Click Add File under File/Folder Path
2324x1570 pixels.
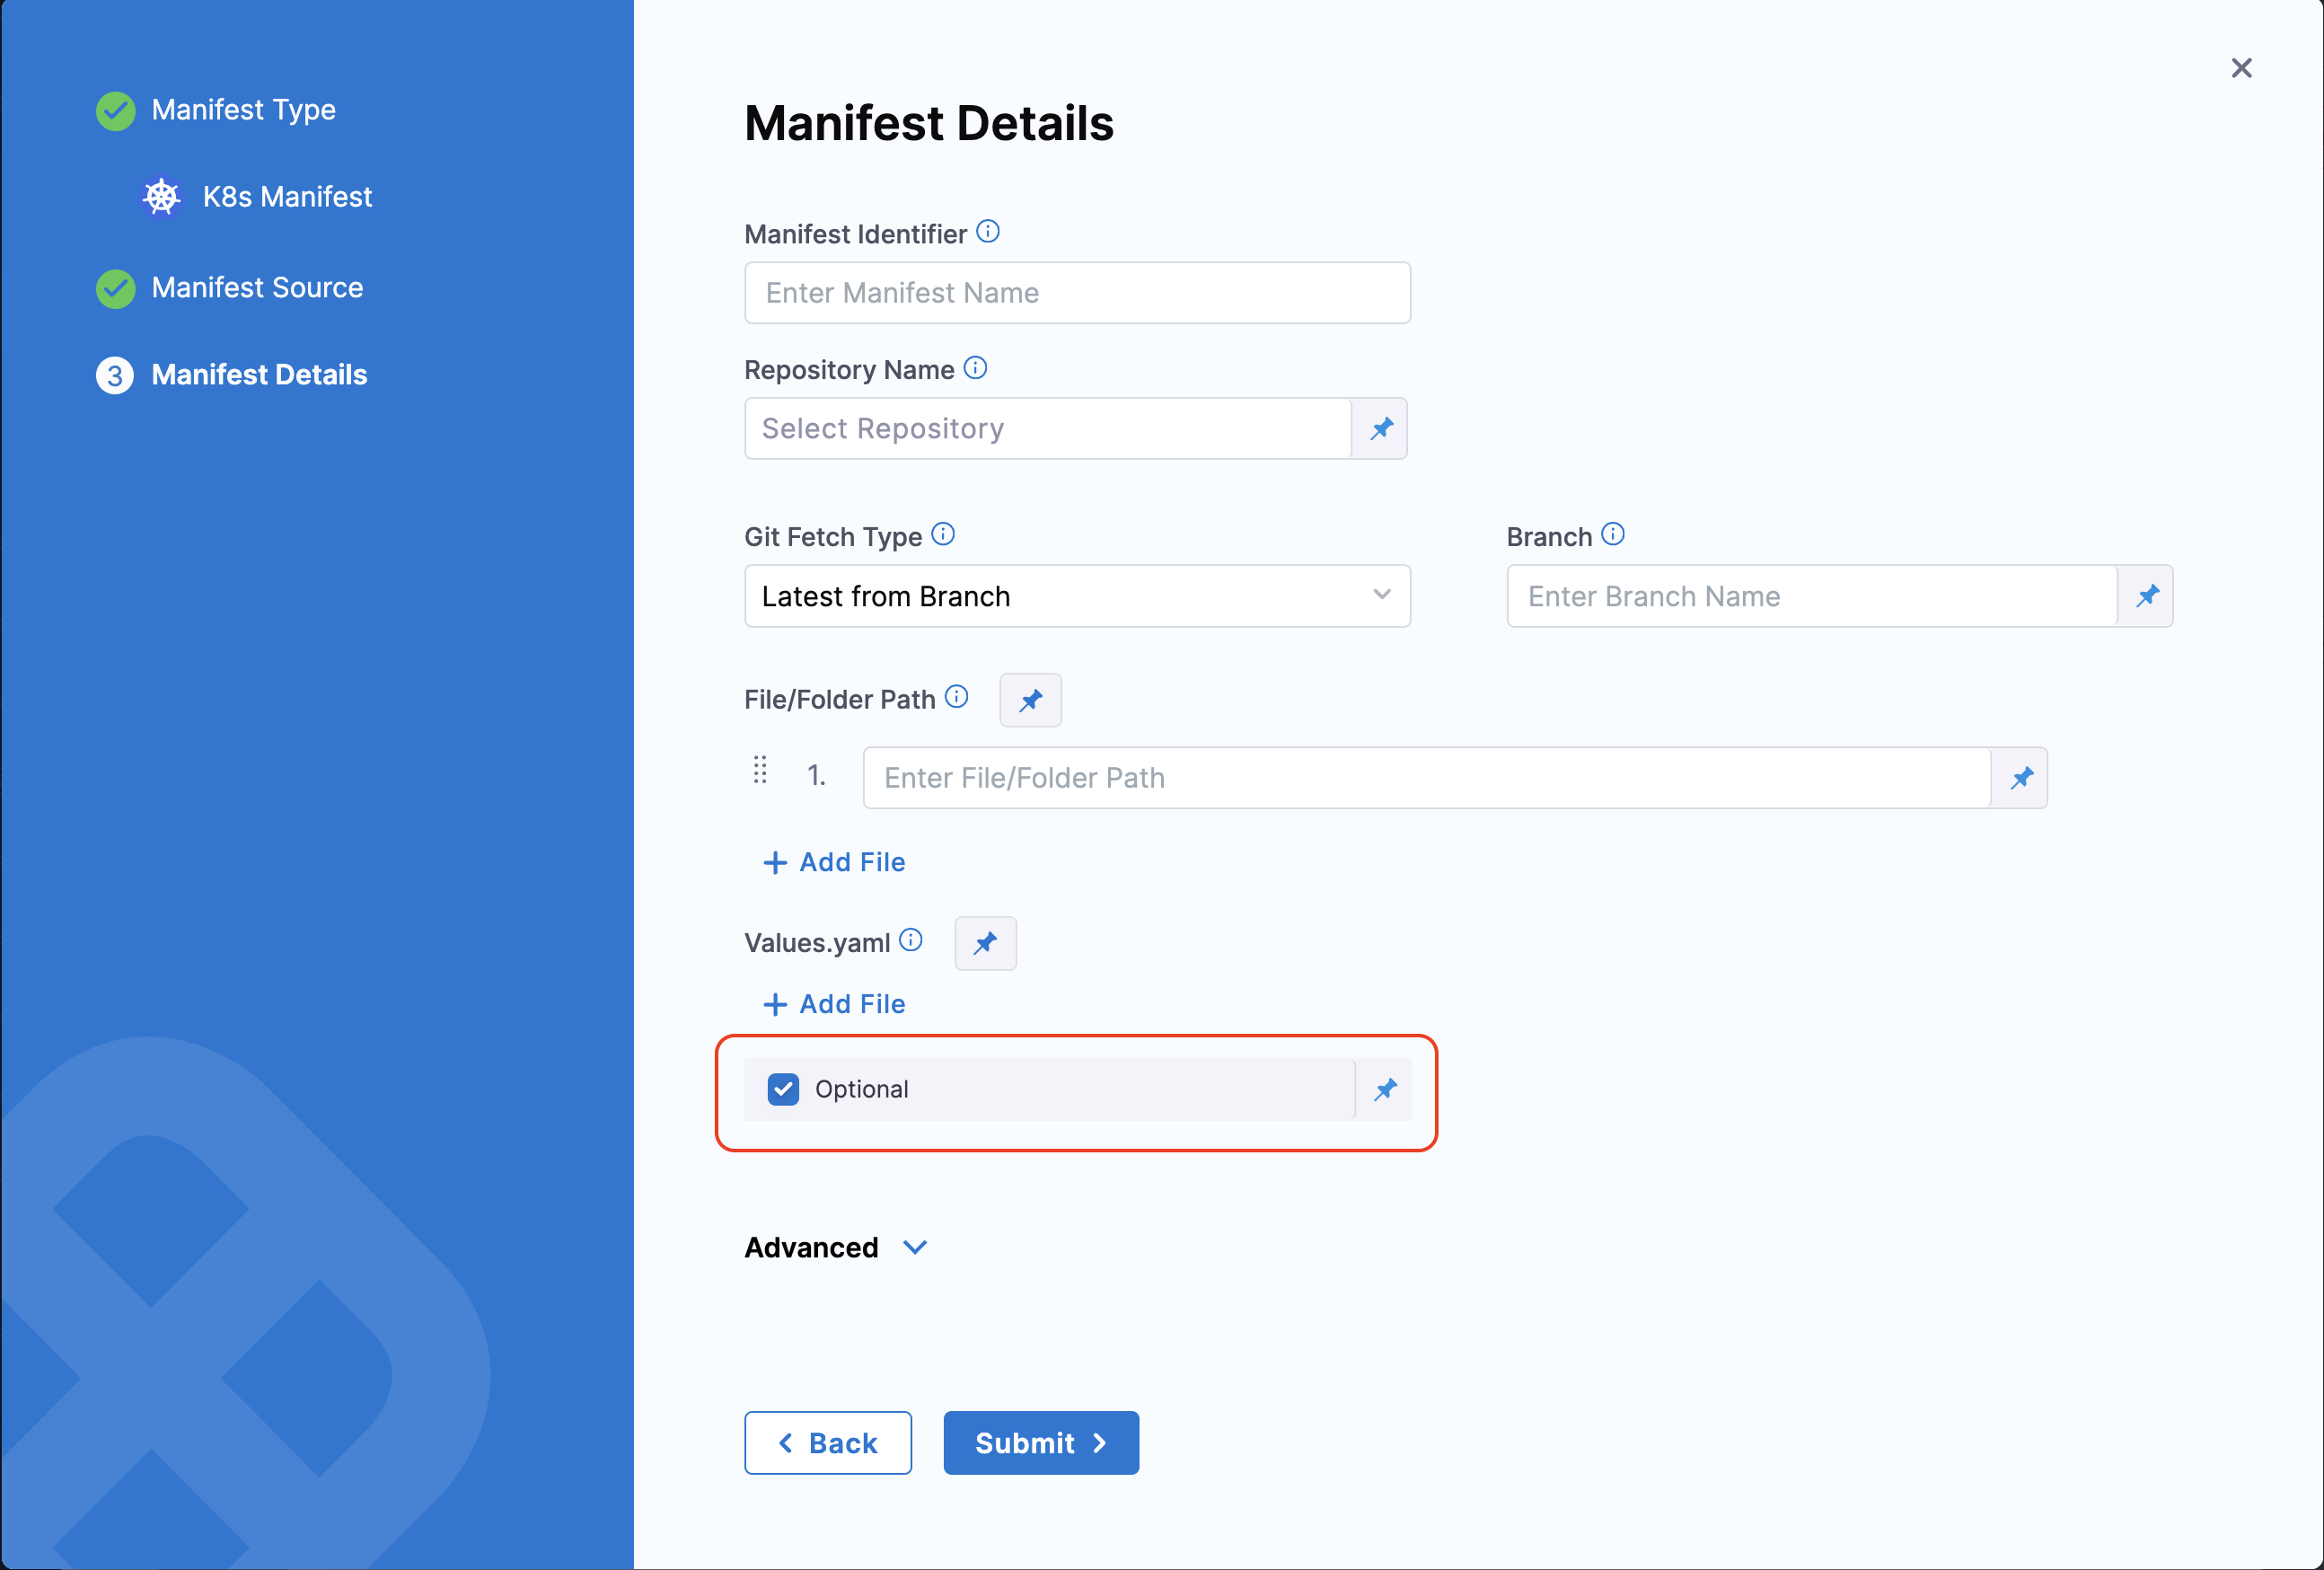(835, 863)
